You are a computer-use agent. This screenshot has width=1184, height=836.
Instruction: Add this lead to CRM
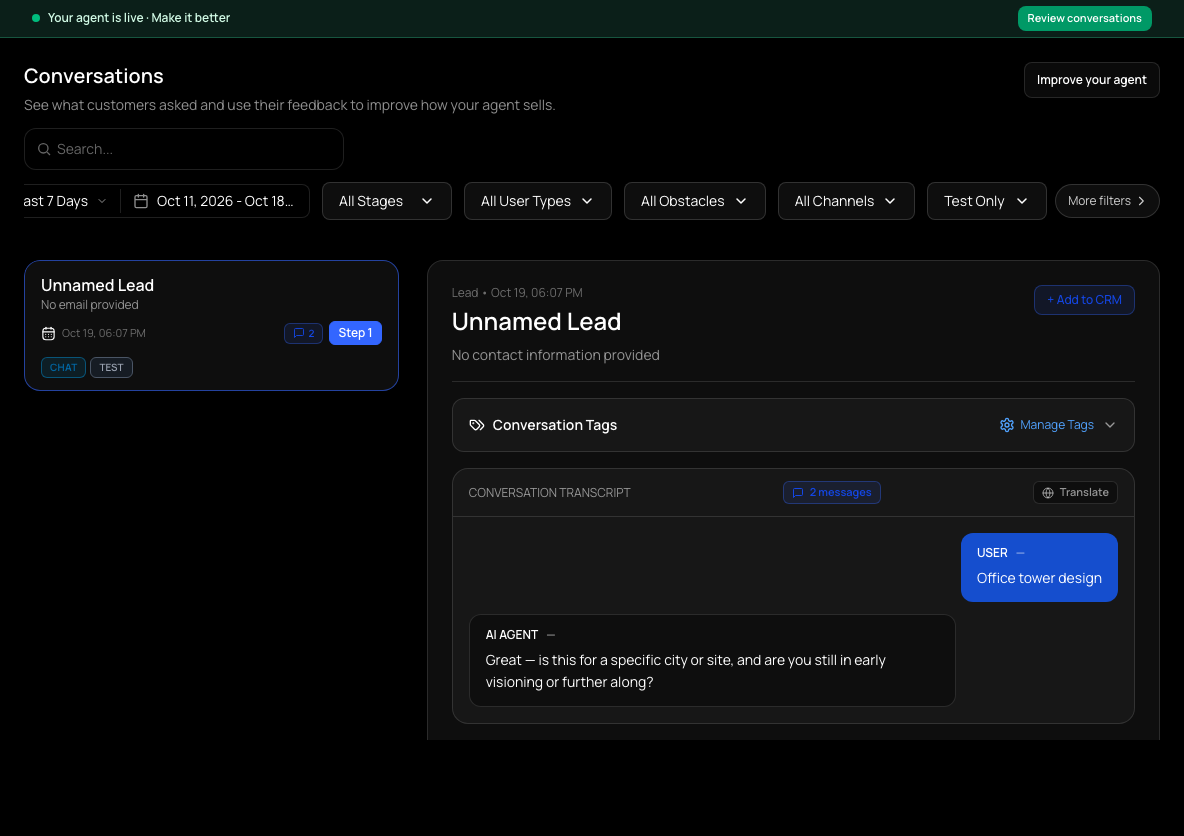[x=1084, y=300]
